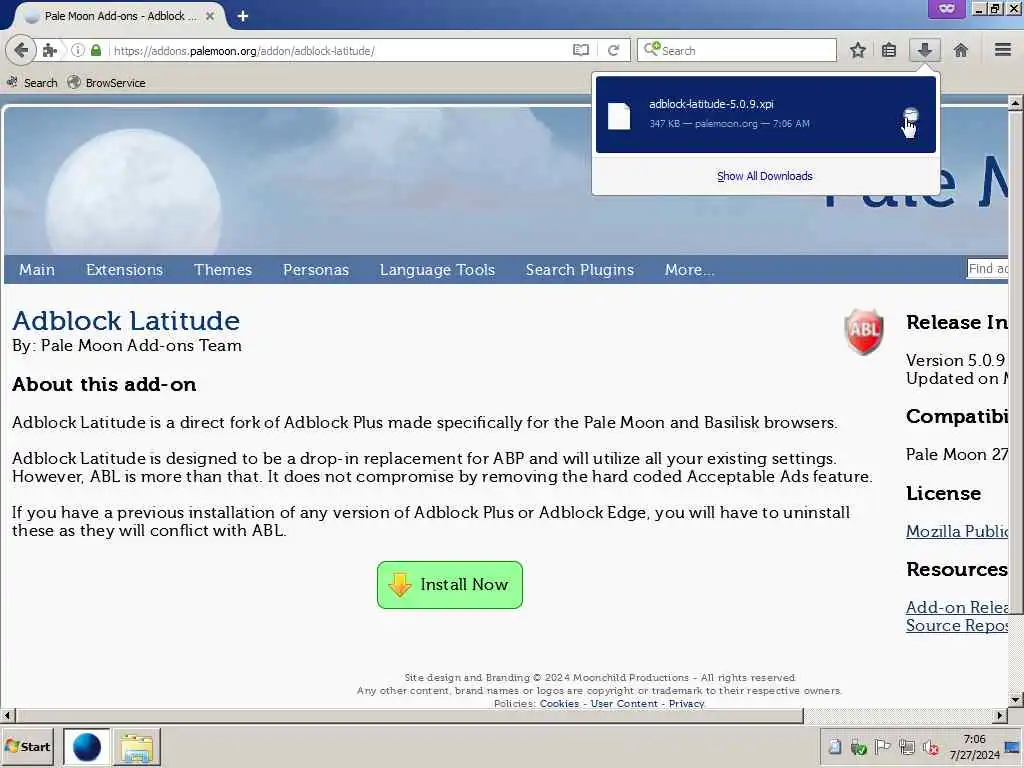1024x768 pixels.
Task: Open Windows Explorer from the taskbar
Action: coord(136,747)
